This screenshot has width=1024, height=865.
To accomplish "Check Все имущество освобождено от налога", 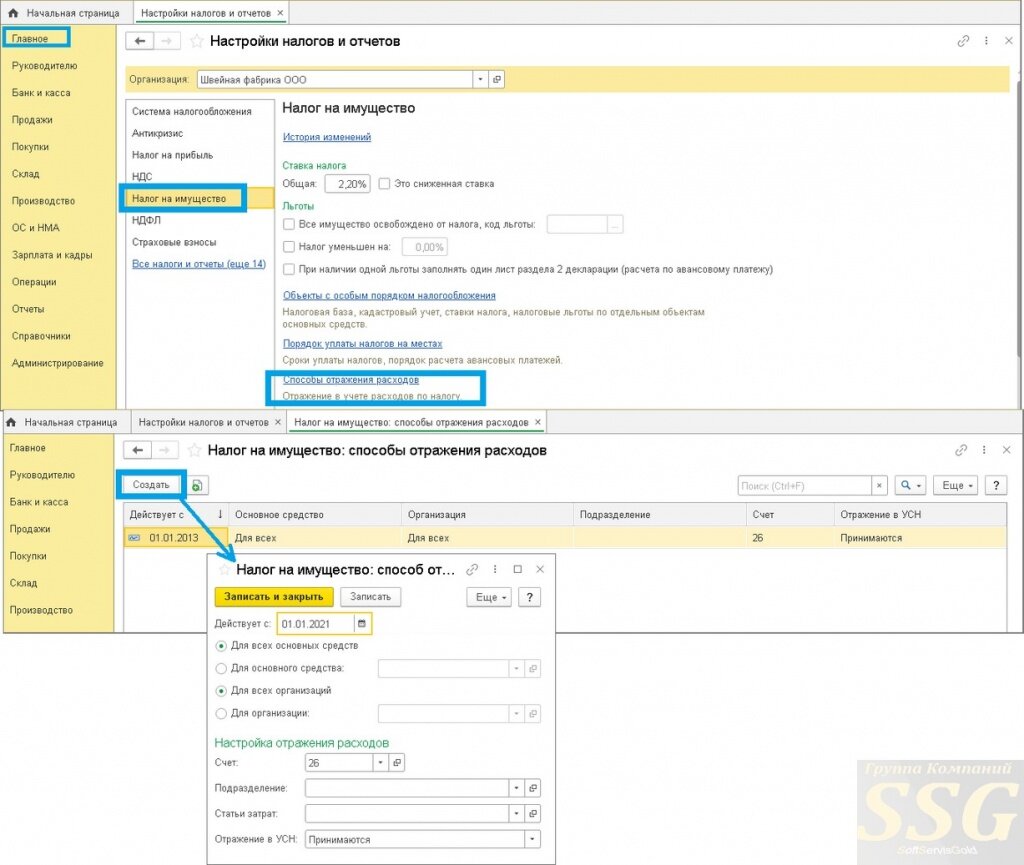I will point(289,224).
